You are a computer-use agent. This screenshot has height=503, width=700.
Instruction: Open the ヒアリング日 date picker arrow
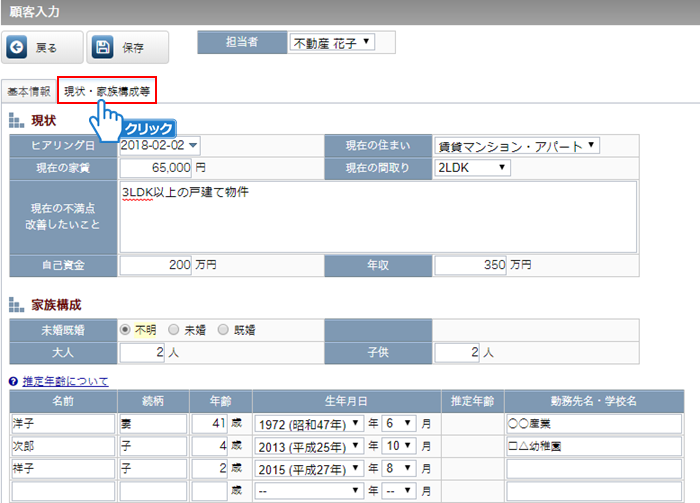tap(193, 146)
